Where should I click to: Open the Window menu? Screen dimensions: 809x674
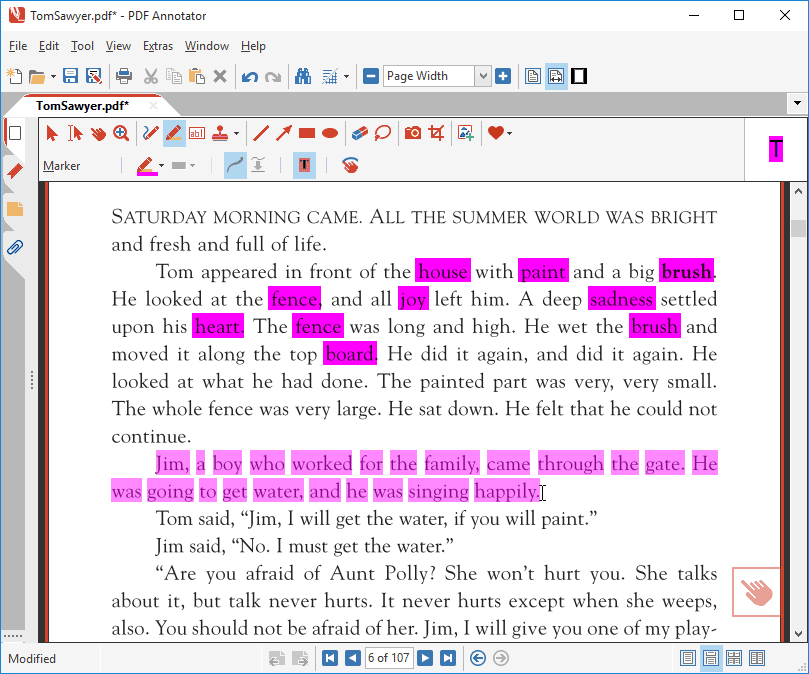tap(206, 46)
